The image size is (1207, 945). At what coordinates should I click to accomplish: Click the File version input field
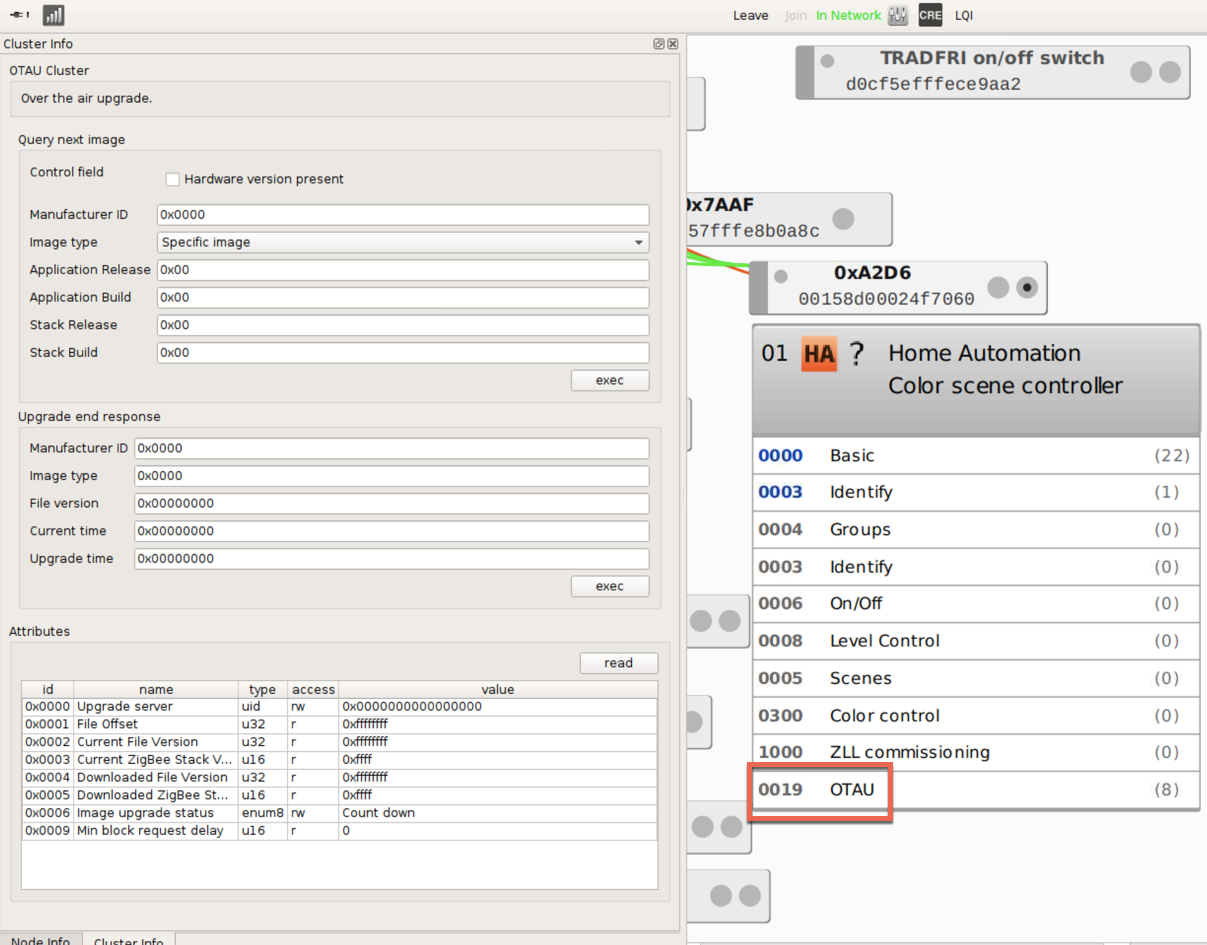point(392,503)
